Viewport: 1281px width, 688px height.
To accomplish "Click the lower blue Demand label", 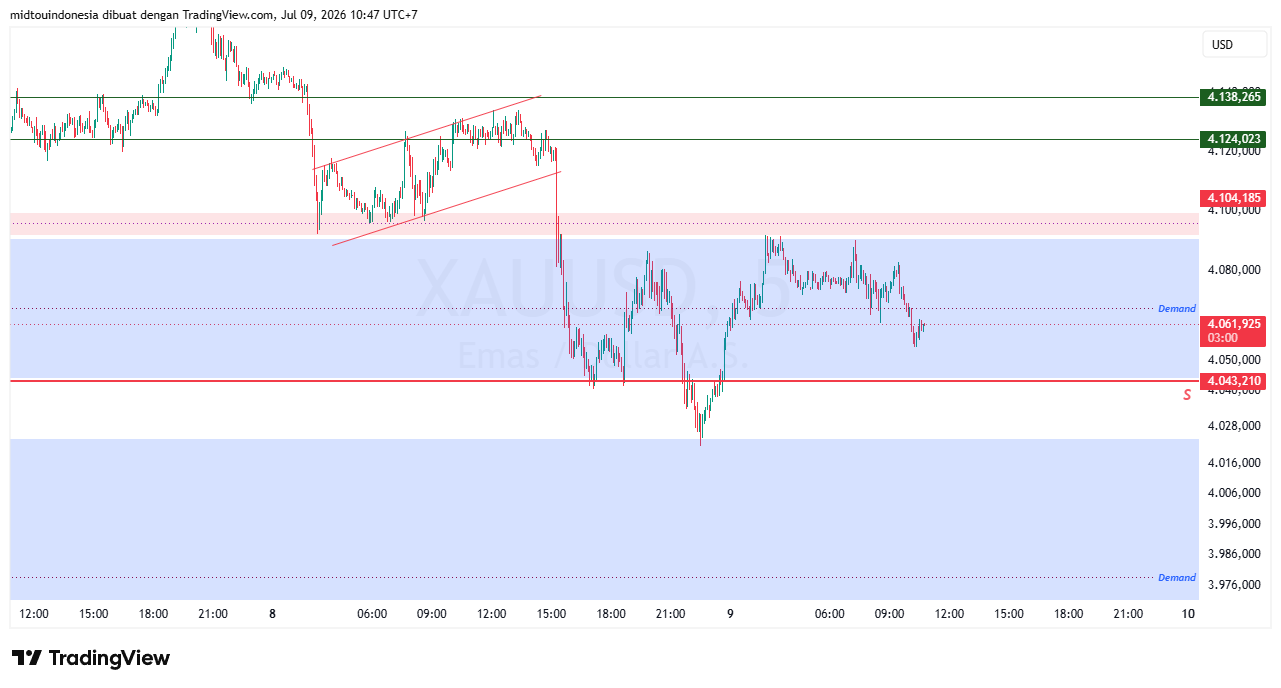I will [1177, 578].
